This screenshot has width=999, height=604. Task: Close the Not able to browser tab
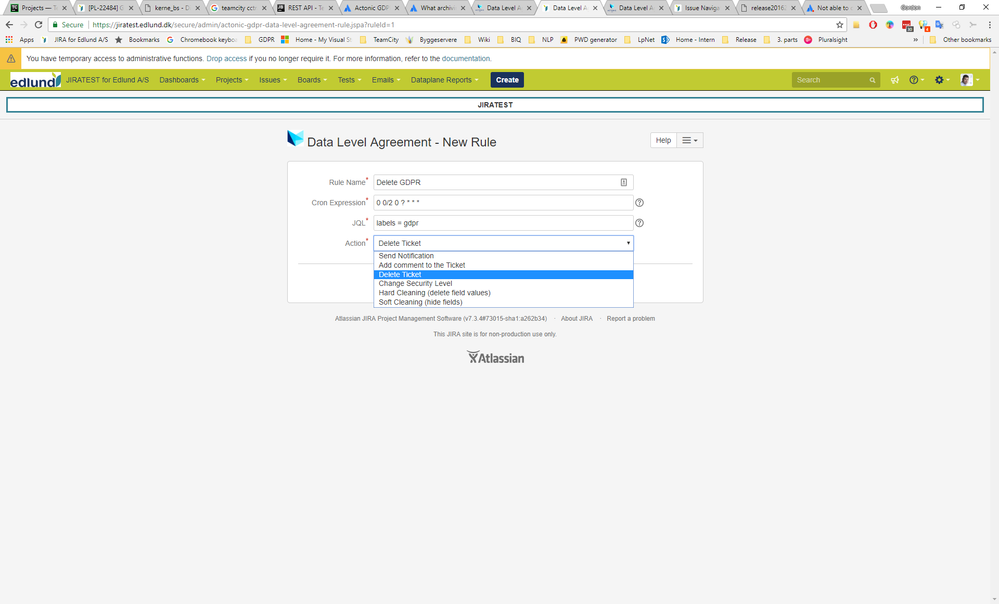point(859,8)
